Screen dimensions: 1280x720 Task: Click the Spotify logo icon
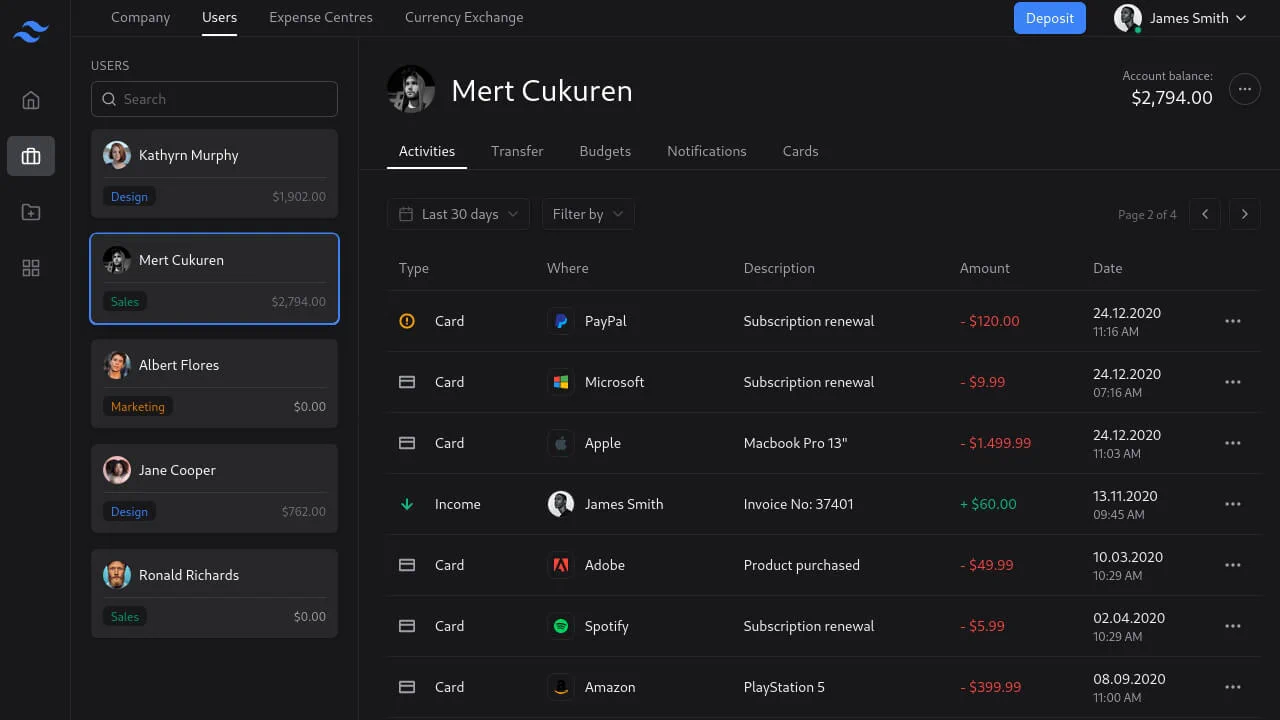[561, 626]
